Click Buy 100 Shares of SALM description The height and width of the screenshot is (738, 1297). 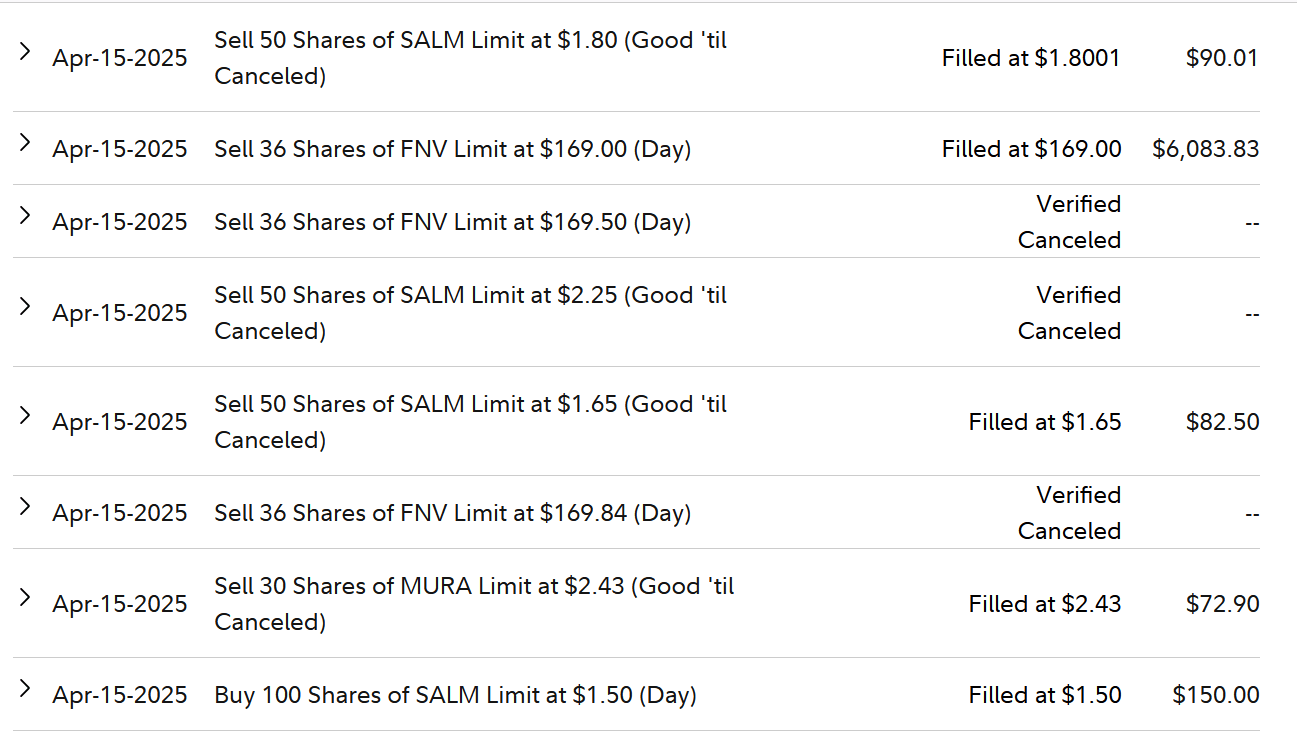pyautogui.click(x=455, y=695)
